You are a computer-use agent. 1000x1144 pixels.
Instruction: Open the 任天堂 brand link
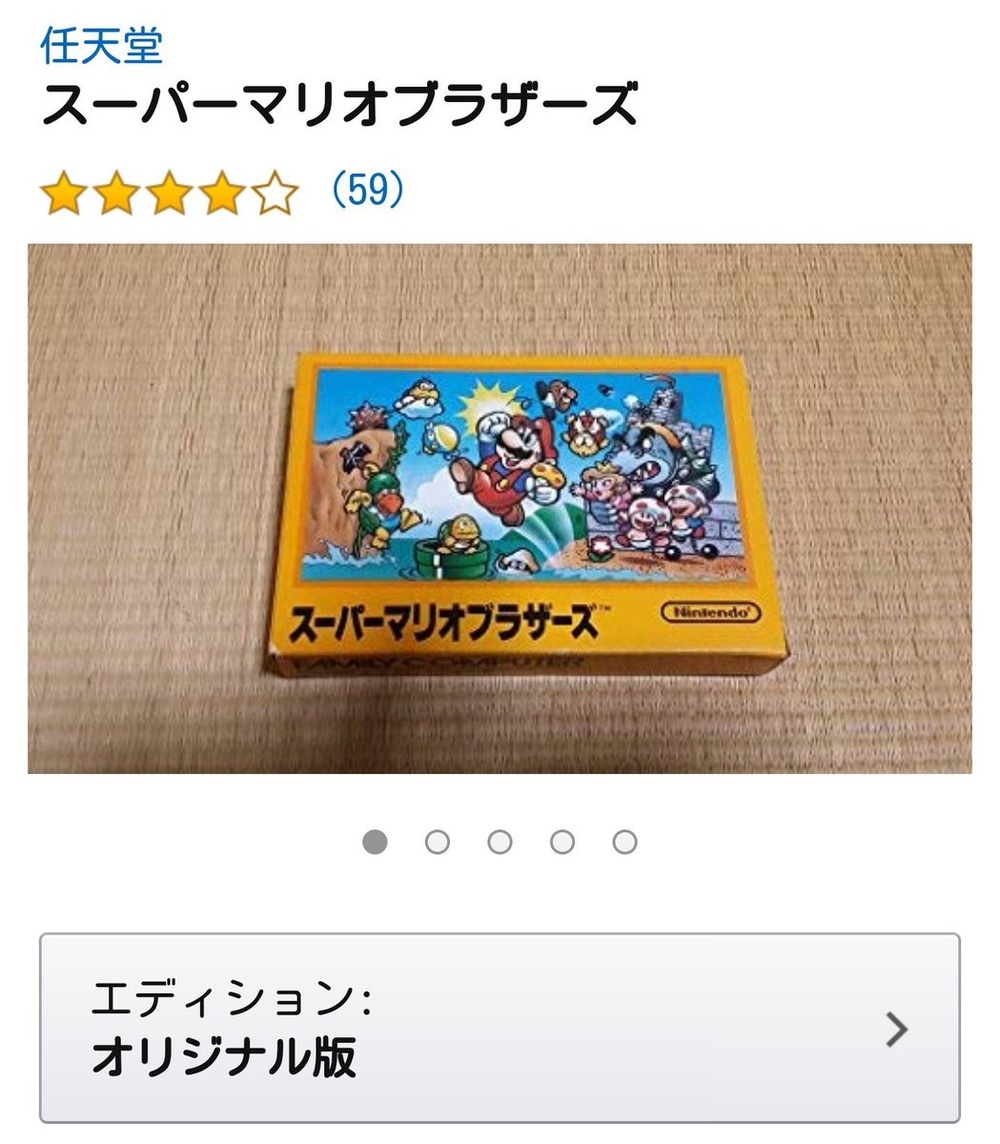(x=101, y=46)
